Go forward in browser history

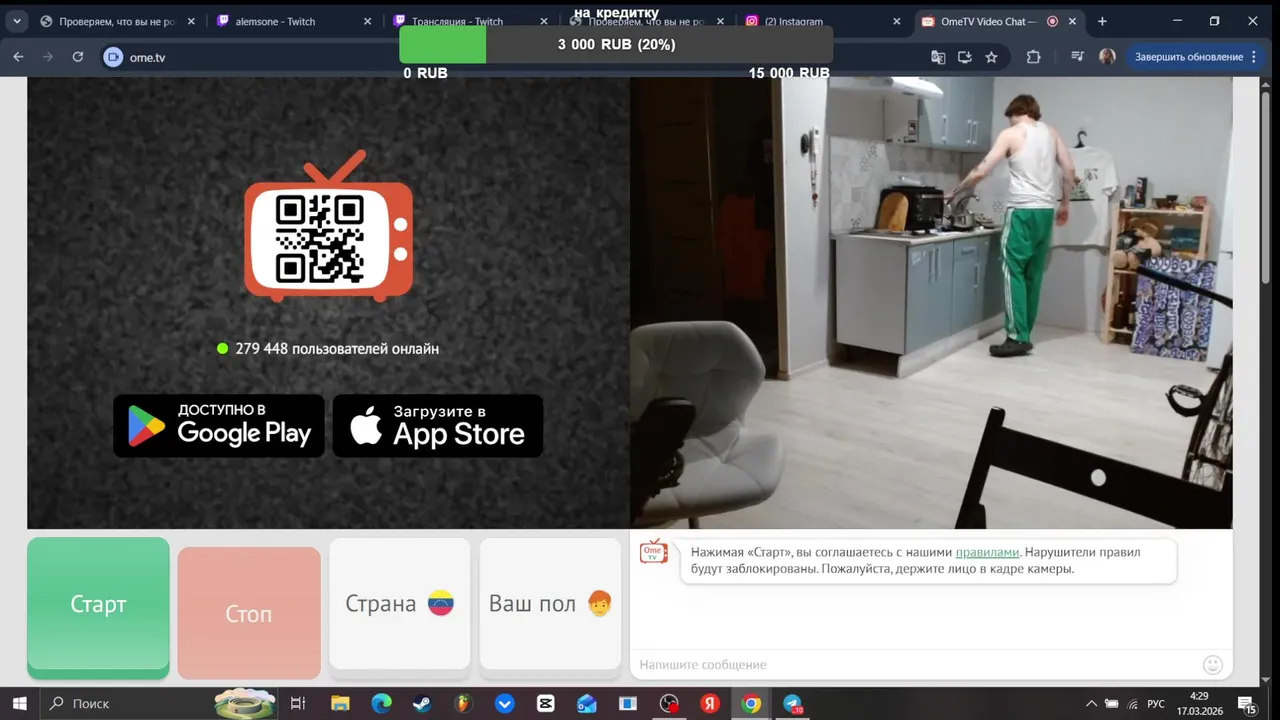tap(48, 57)
